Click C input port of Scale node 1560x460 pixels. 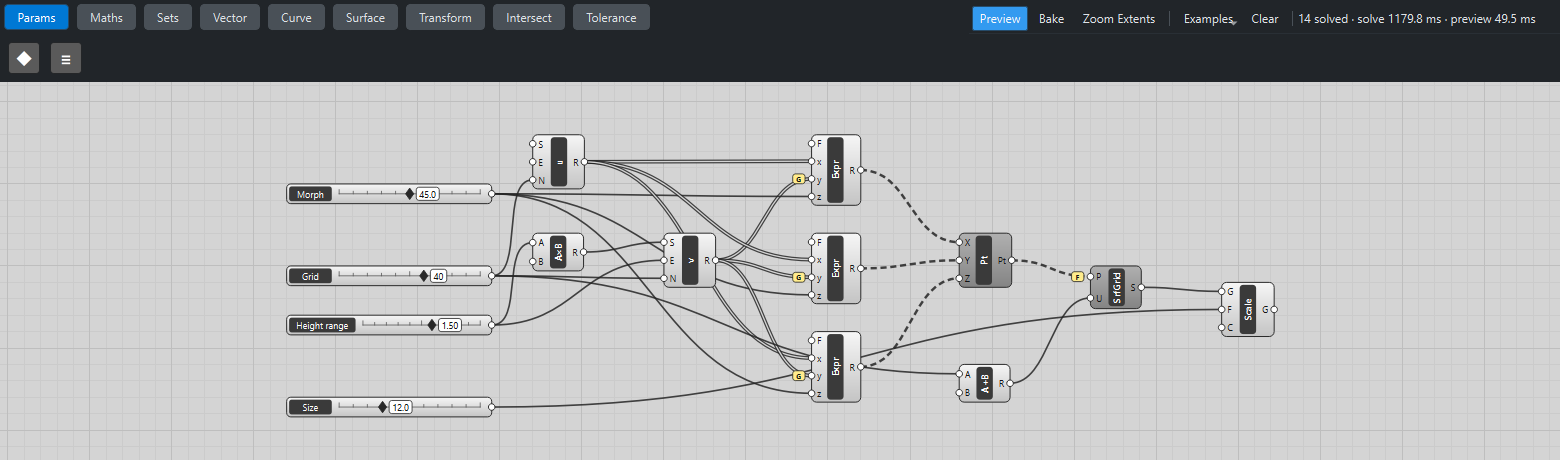[1221, 327]
